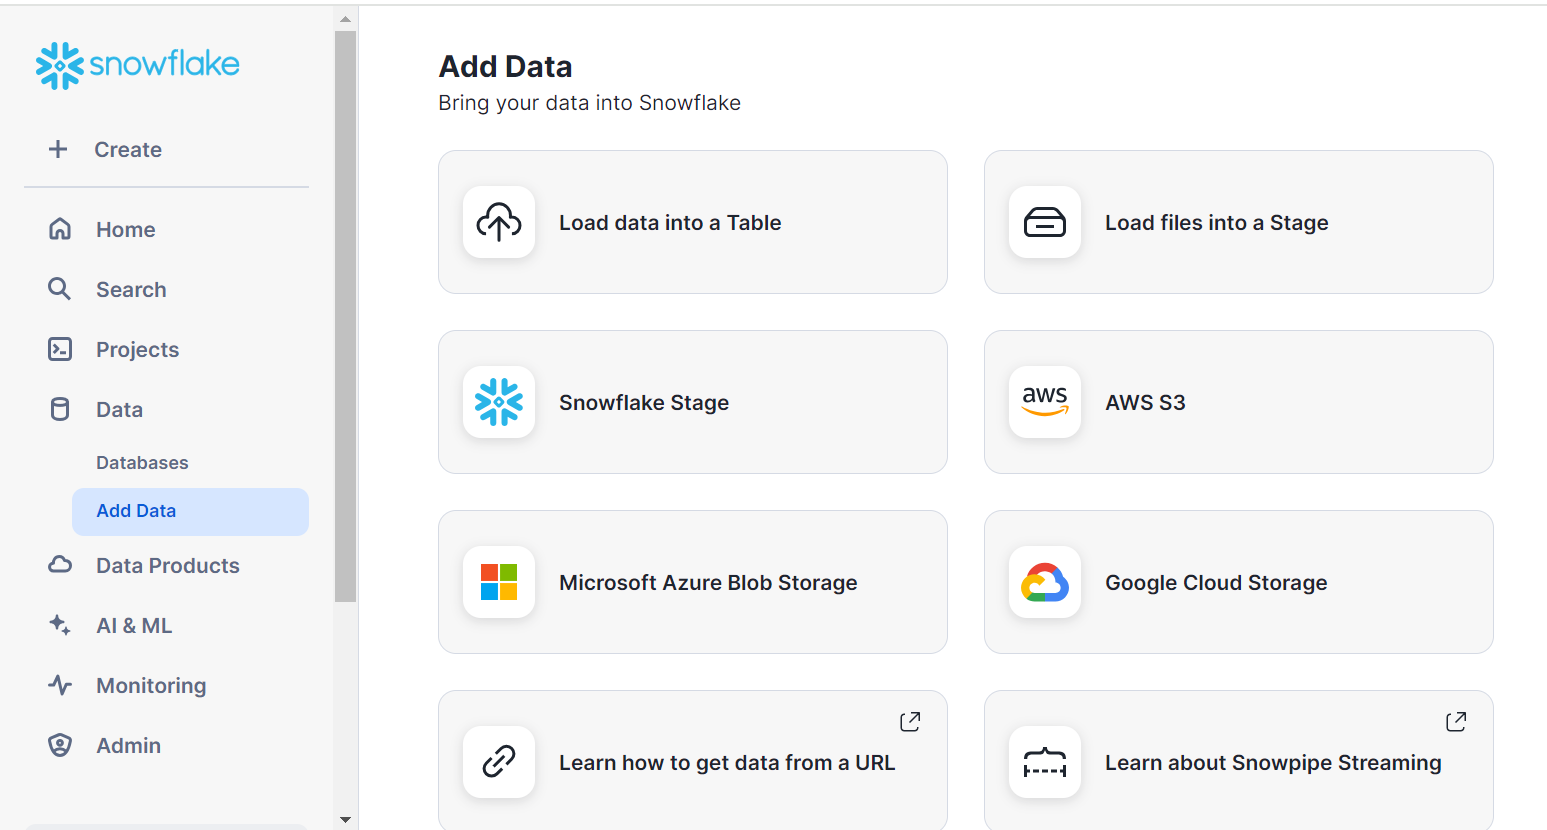Open Databases under Data
Viewport: 1547px width, 830px height.
tap(142, 463)
